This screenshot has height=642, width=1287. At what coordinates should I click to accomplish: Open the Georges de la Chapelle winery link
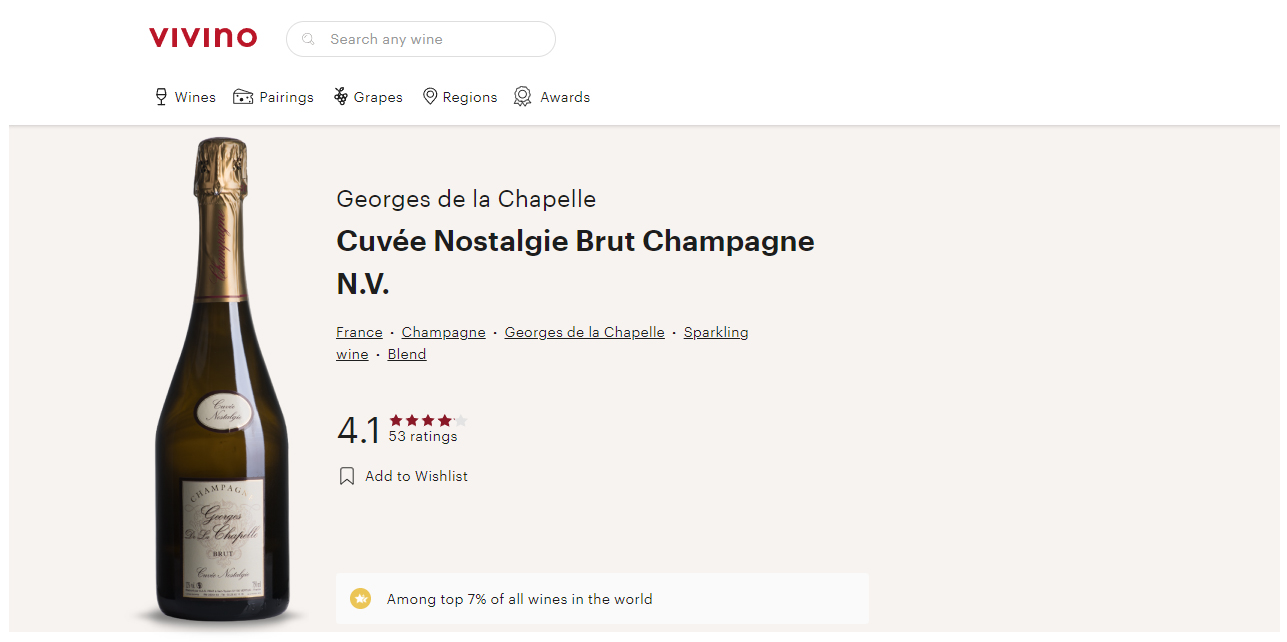pos(584,332)
